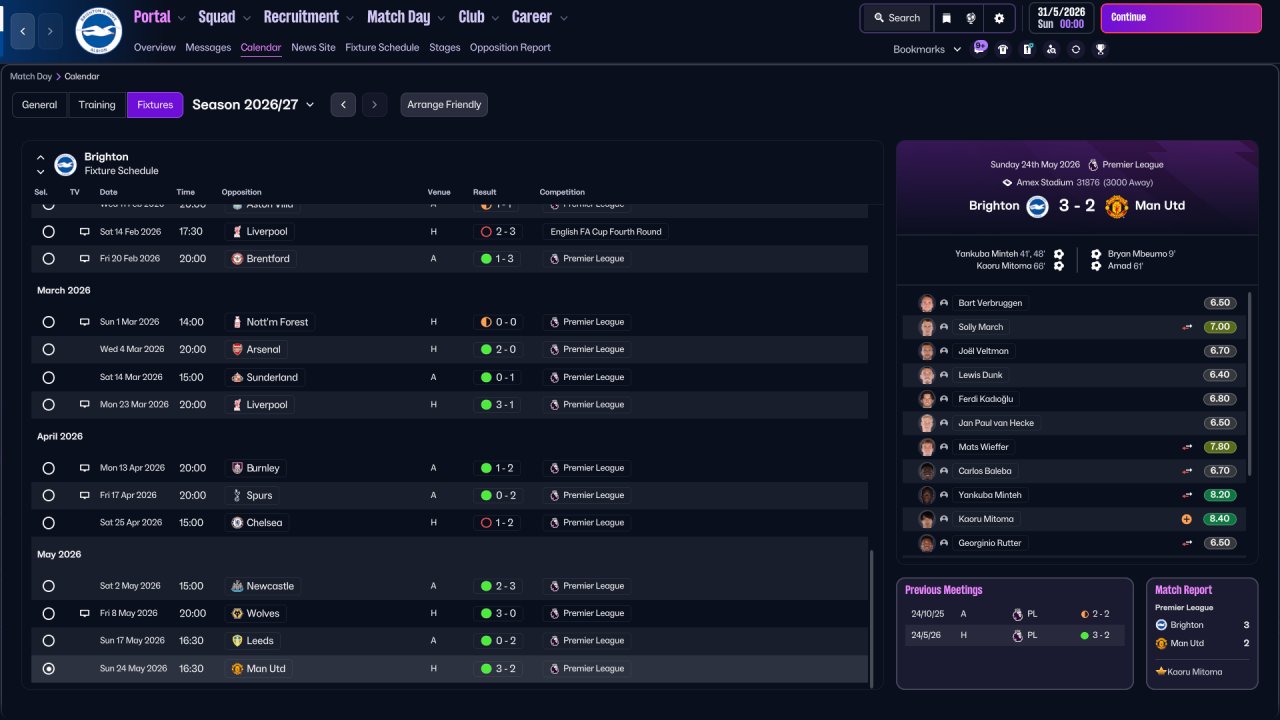This screenshot has width=1280, height=720.
Task: Click the Continue button
Action: point(1181,18)
